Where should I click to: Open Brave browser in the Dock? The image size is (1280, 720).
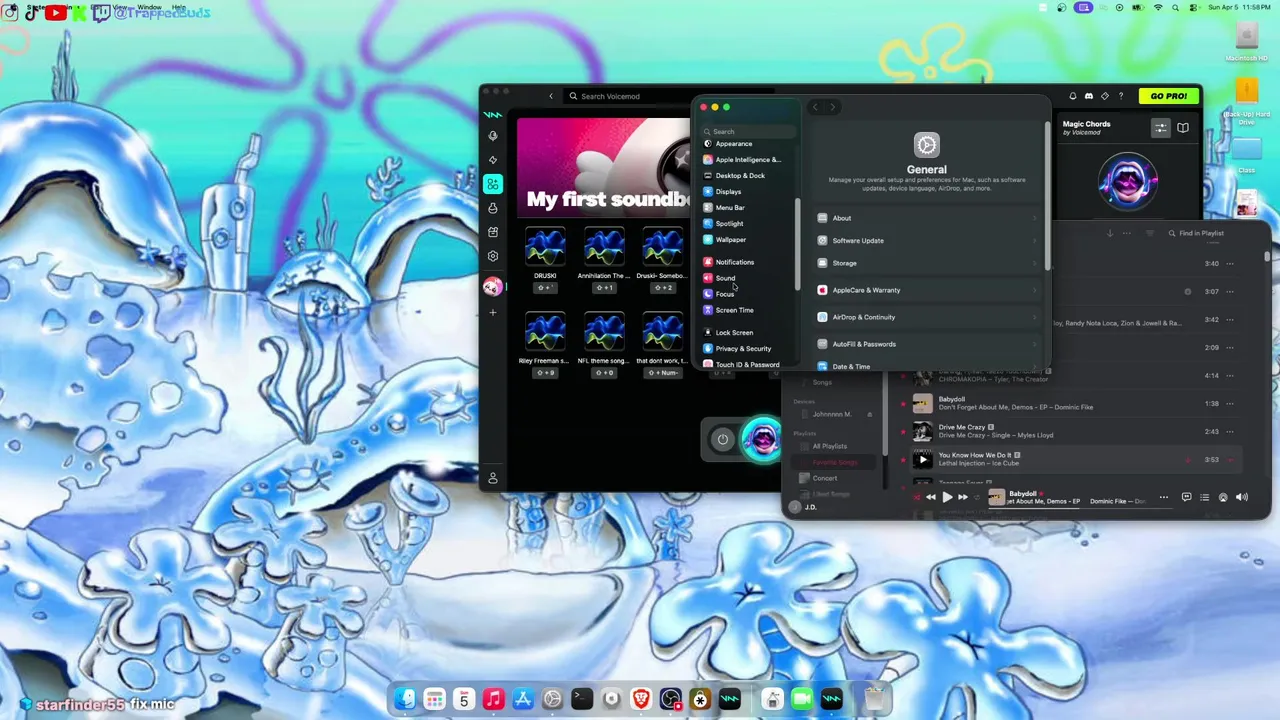pyautogui.click(x=641, y=699)
